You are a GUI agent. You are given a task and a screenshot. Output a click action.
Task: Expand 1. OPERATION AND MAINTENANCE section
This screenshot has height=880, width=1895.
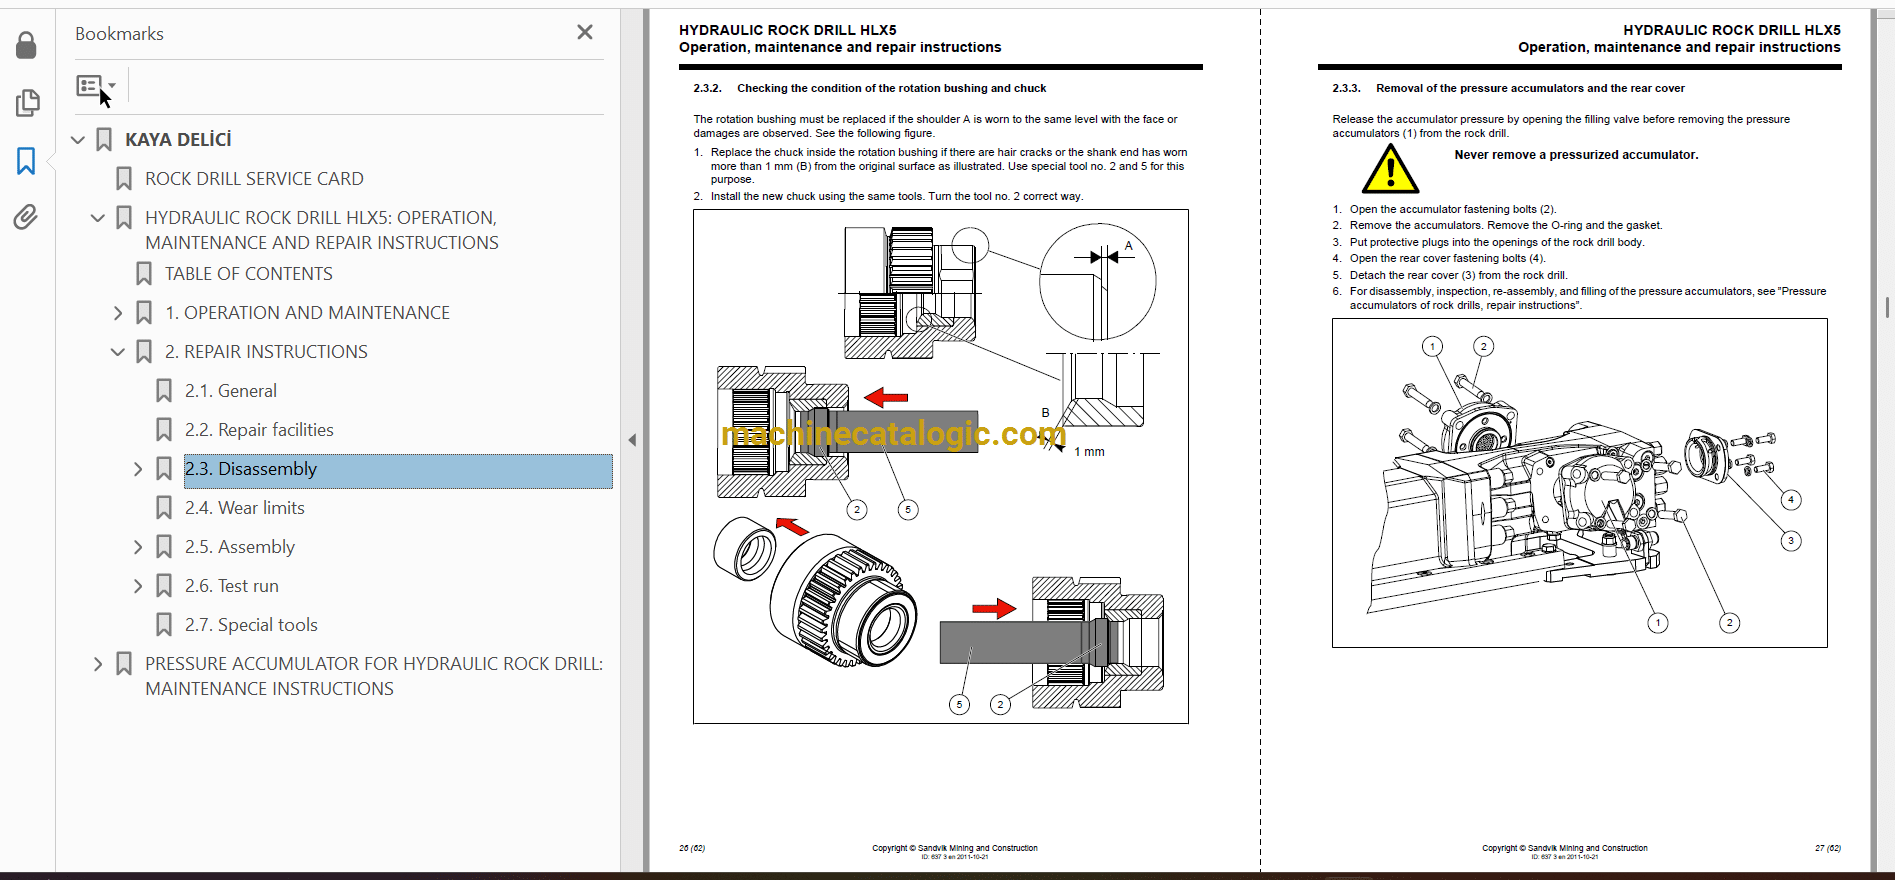click(x=118, y=313)
